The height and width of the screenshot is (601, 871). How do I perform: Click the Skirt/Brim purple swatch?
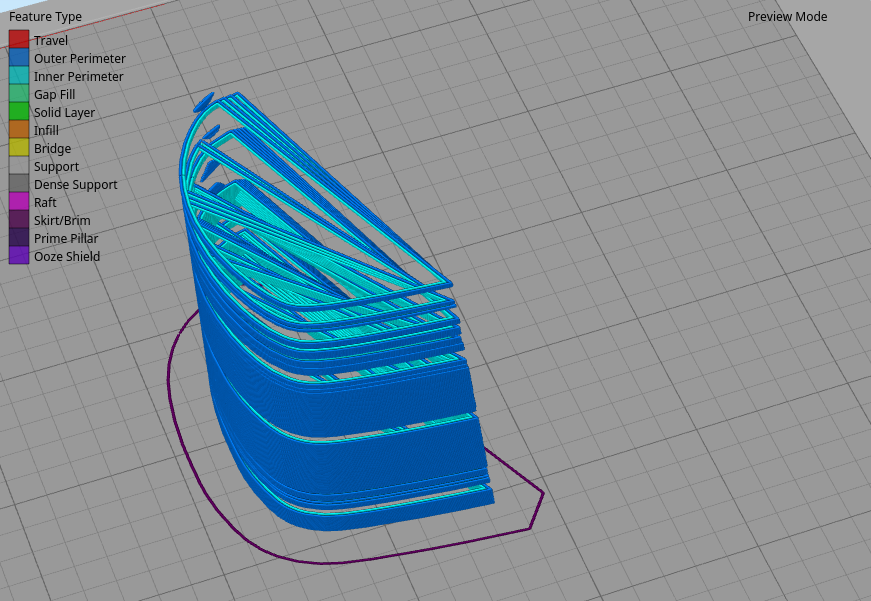[19, 220]
